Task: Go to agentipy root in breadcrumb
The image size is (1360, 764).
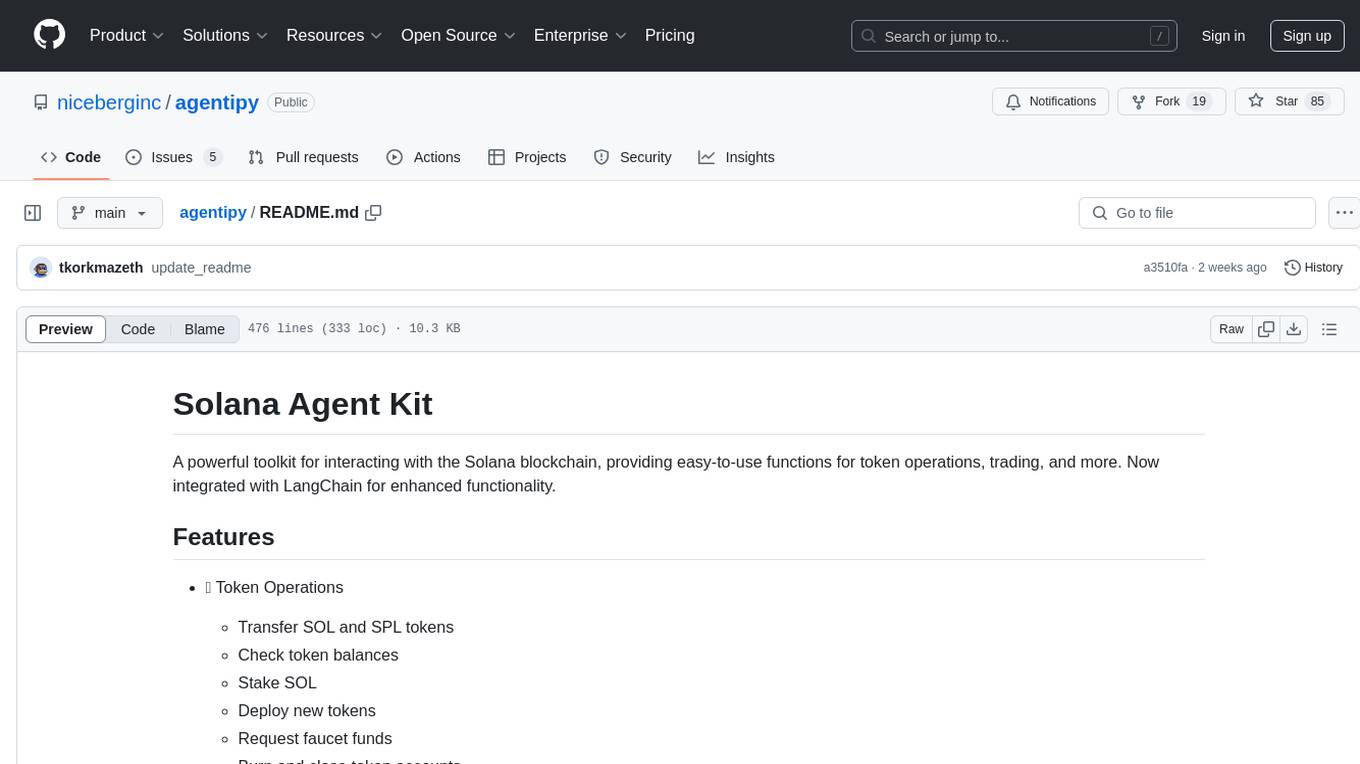Action: (213, 212)
